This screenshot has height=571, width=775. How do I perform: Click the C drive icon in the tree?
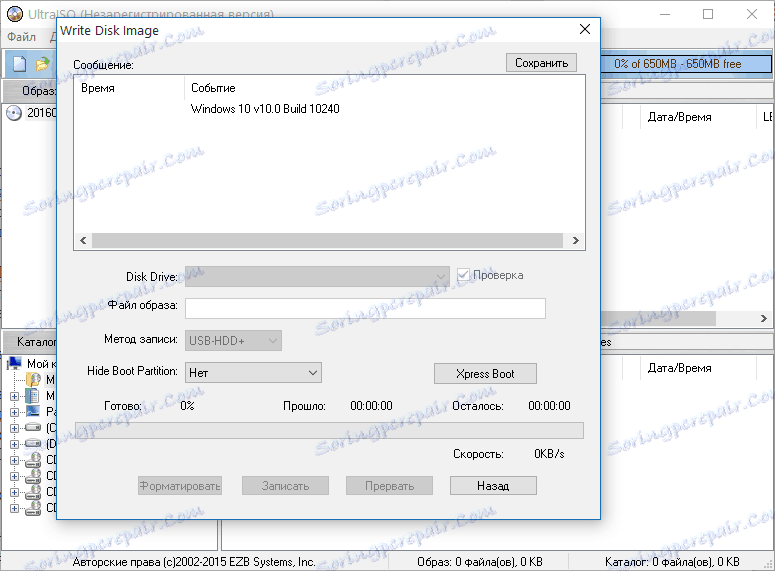click(x=33, y=427)
